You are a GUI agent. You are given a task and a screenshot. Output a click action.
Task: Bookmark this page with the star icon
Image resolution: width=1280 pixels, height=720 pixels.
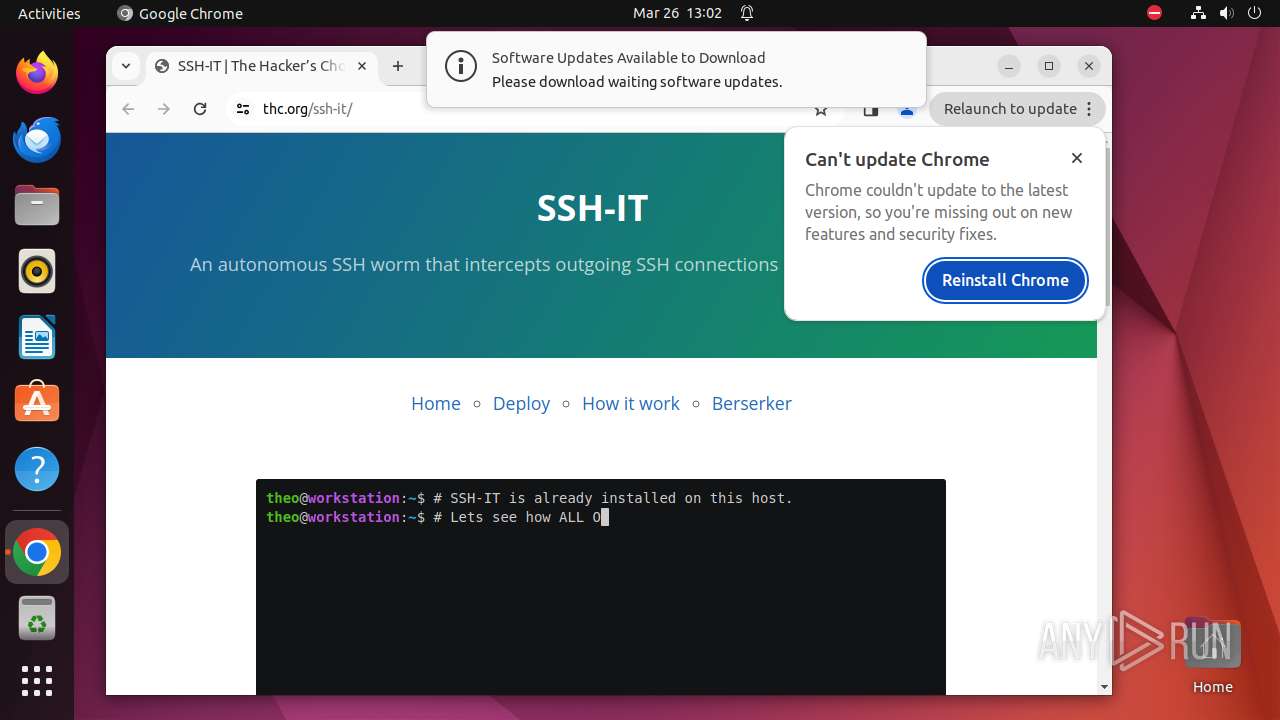point(821,109)
